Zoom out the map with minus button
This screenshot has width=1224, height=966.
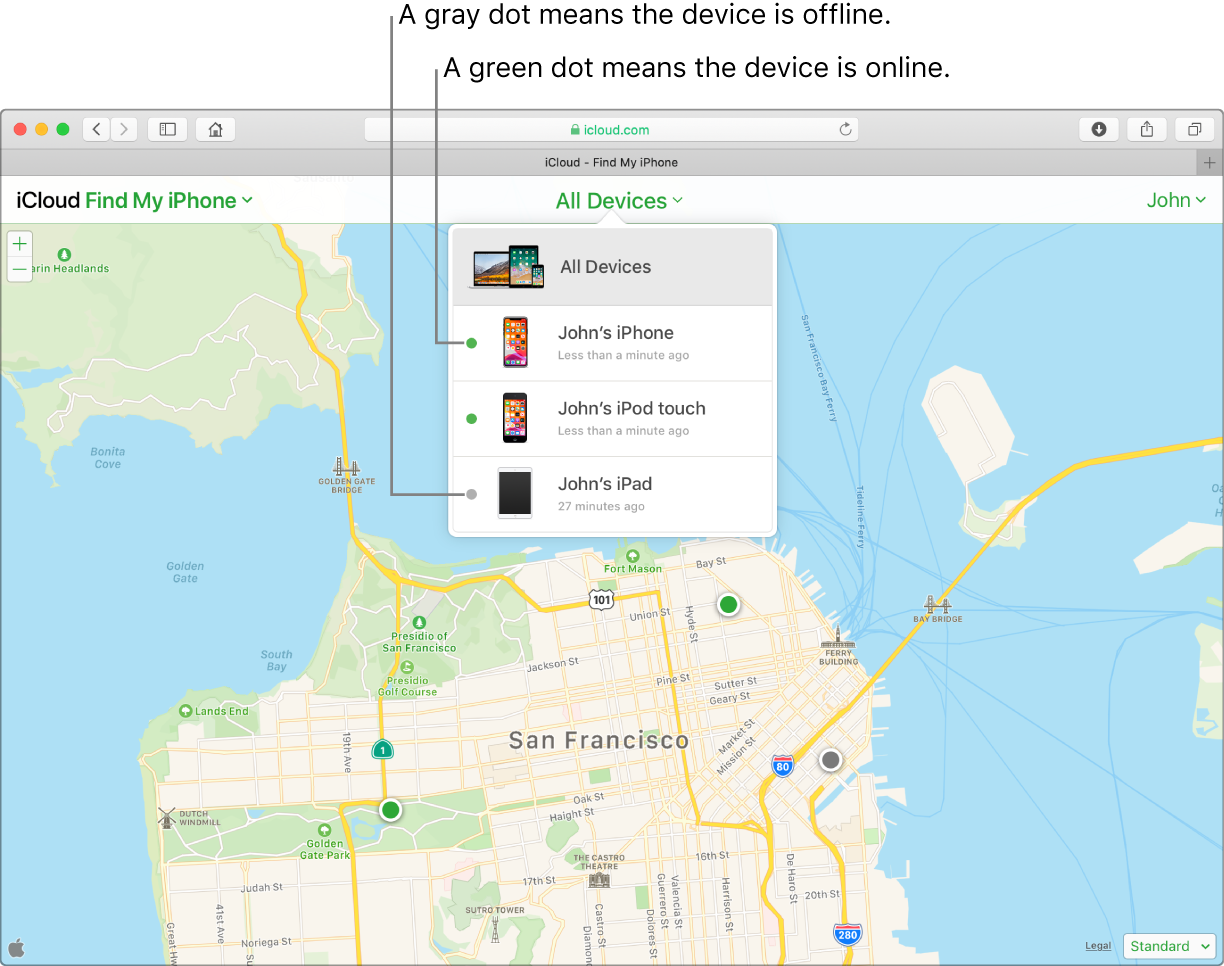[20, 270]
